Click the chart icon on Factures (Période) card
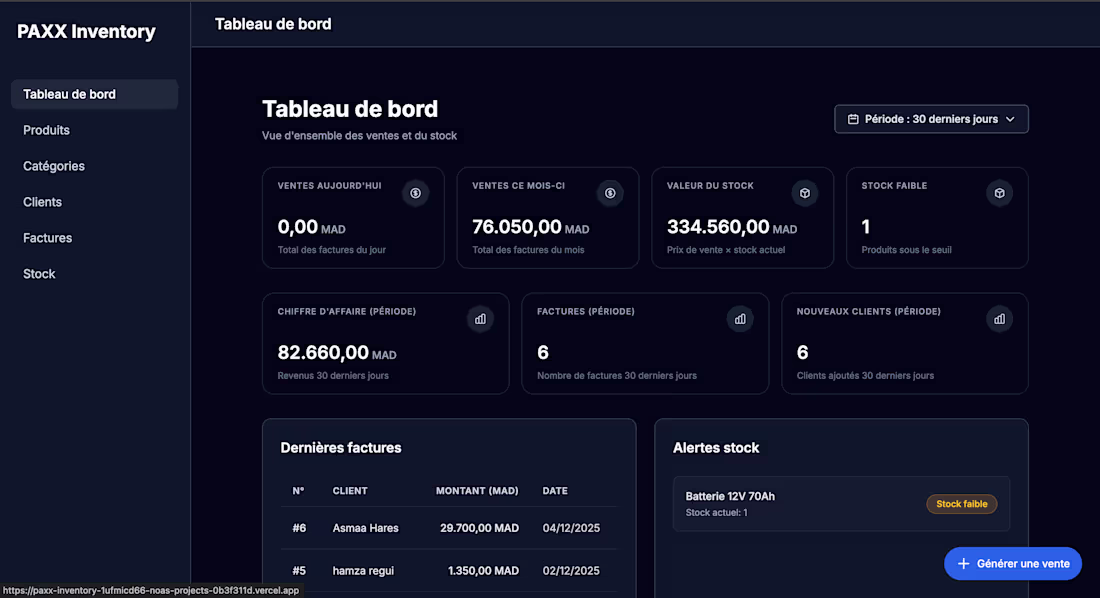This screenshot has height=598, width=1100. click(x=740, y=318)
